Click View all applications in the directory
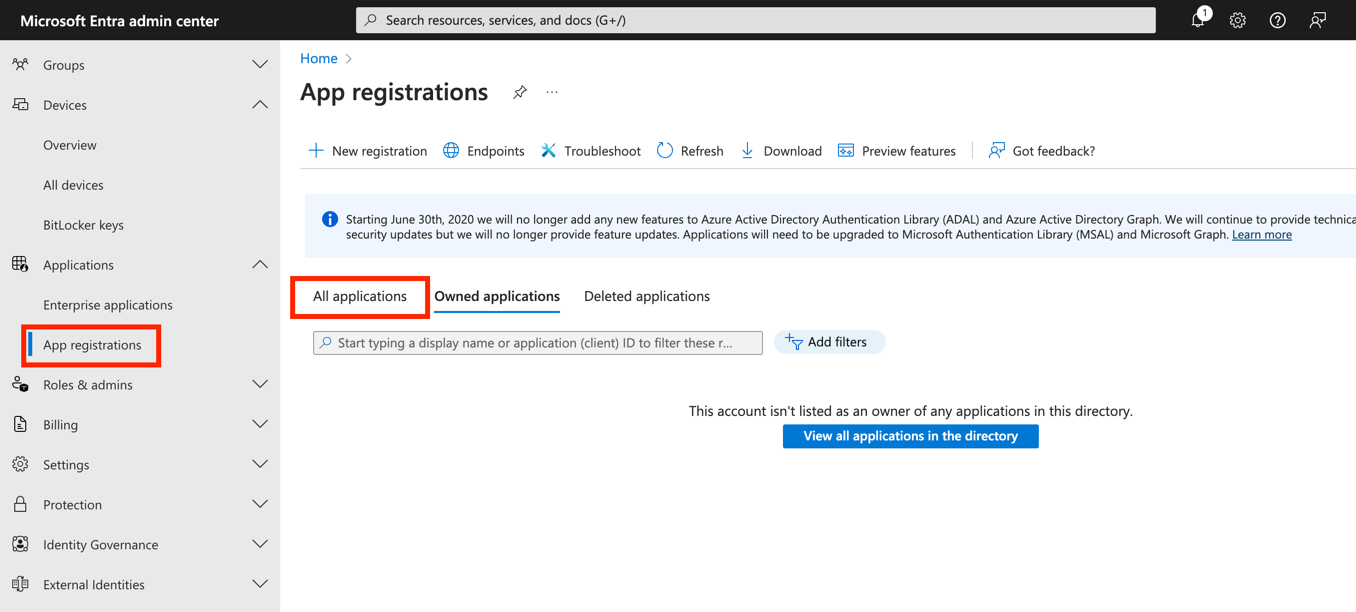 pyautogui.click(x=910, y=437)
